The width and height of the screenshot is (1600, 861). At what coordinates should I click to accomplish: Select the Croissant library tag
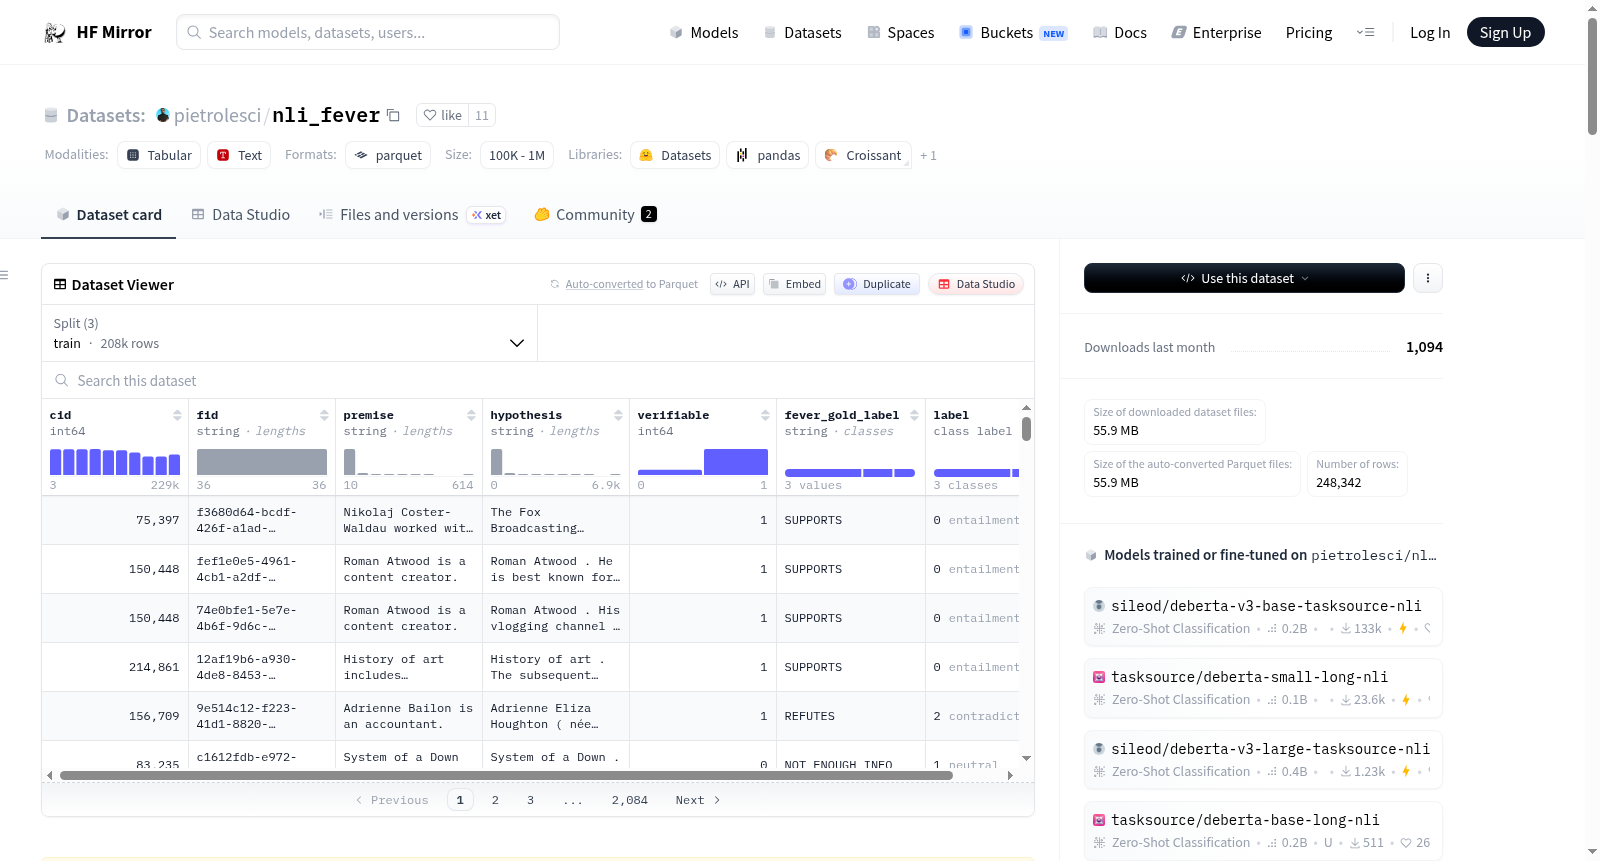[863, 155]
